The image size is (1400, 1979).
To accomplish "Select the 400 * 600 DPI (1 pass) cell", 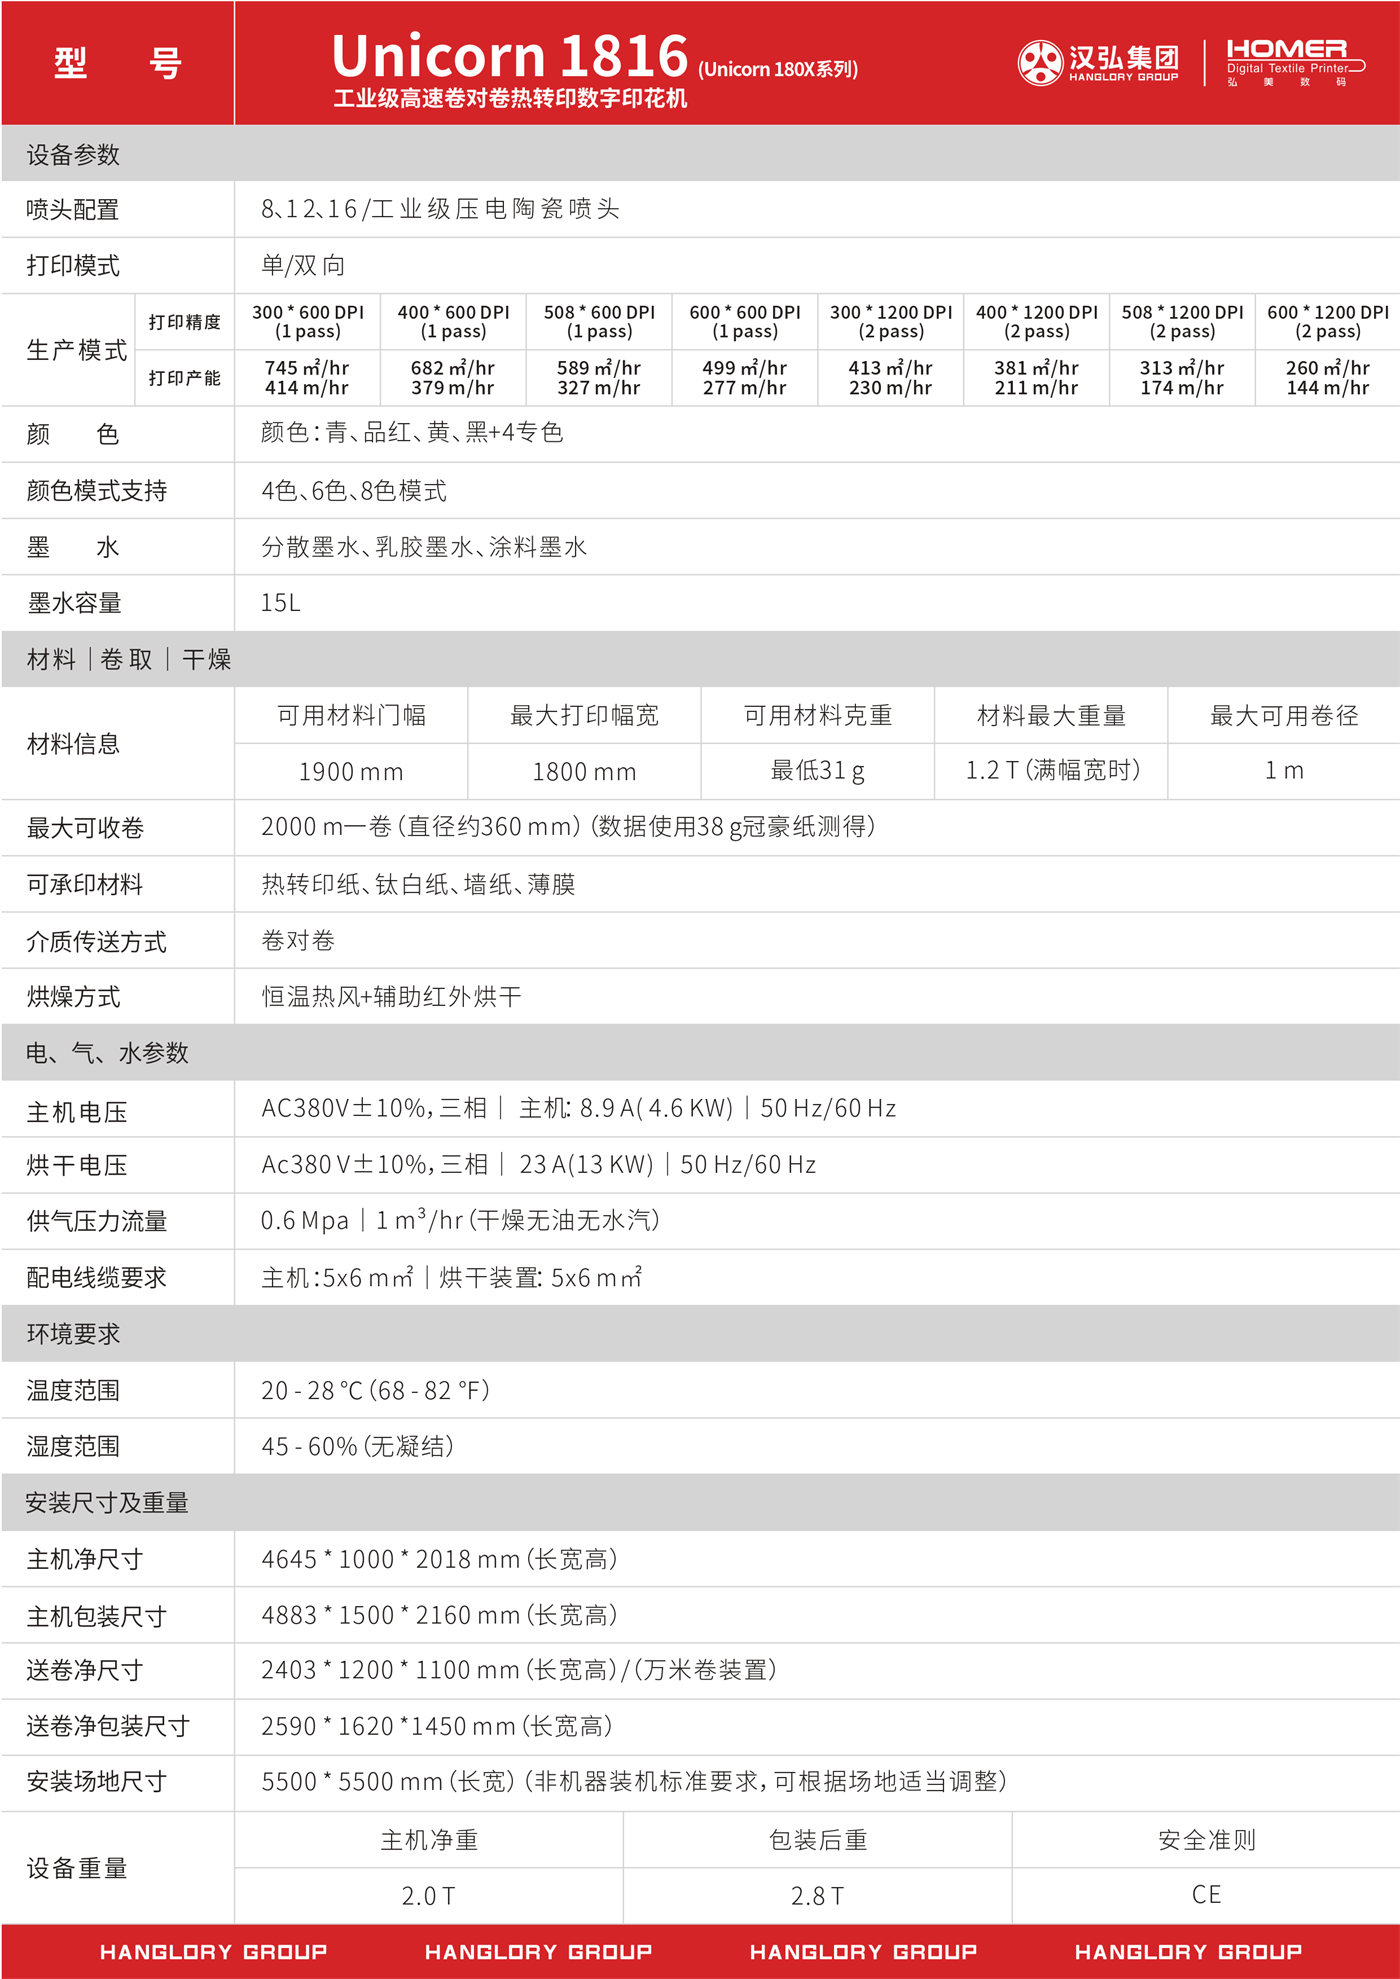I will [x=454, y=322].
